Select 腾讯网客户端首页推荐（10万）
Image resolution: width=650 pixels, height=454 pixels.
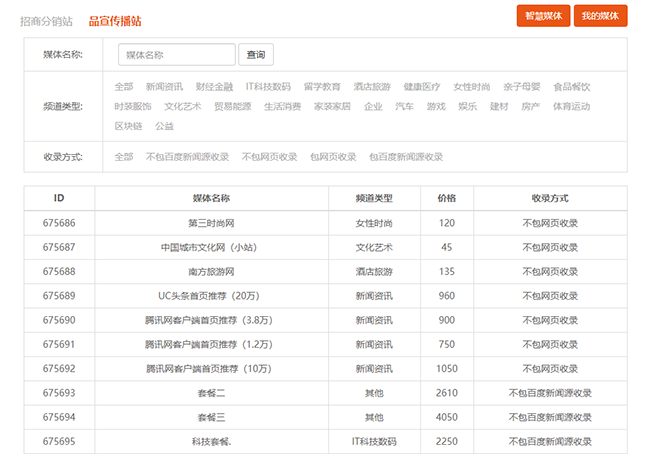(209, 369)
